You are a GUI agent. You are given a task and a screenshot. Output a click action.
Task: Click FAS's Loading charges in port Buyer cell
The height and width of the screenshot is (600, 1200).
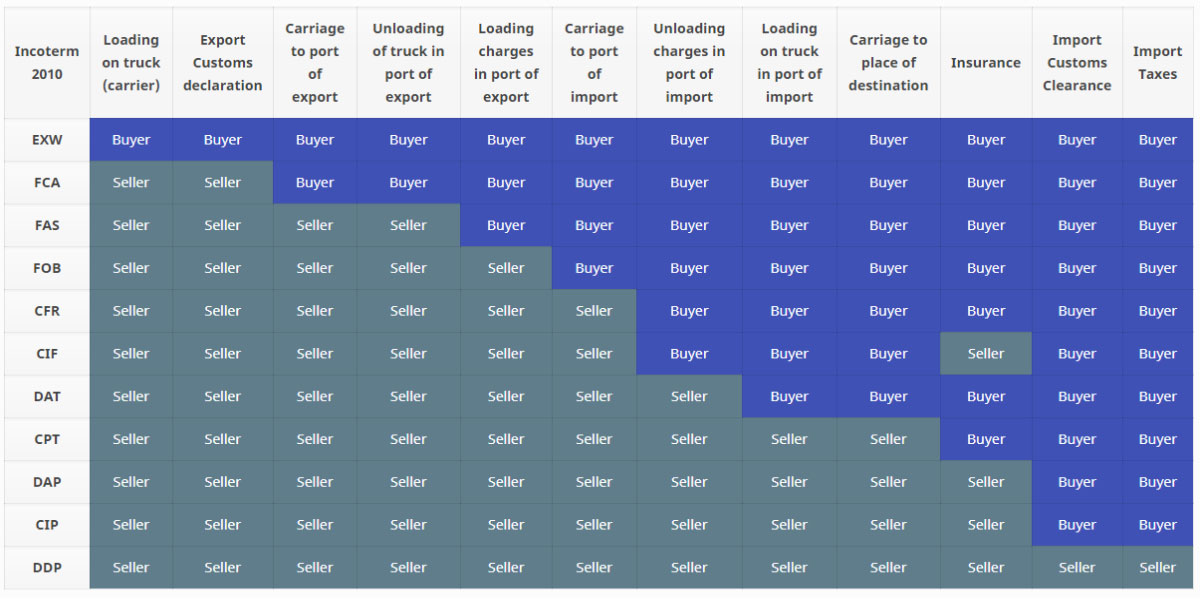pyautogui.click(x=506, y=225)
